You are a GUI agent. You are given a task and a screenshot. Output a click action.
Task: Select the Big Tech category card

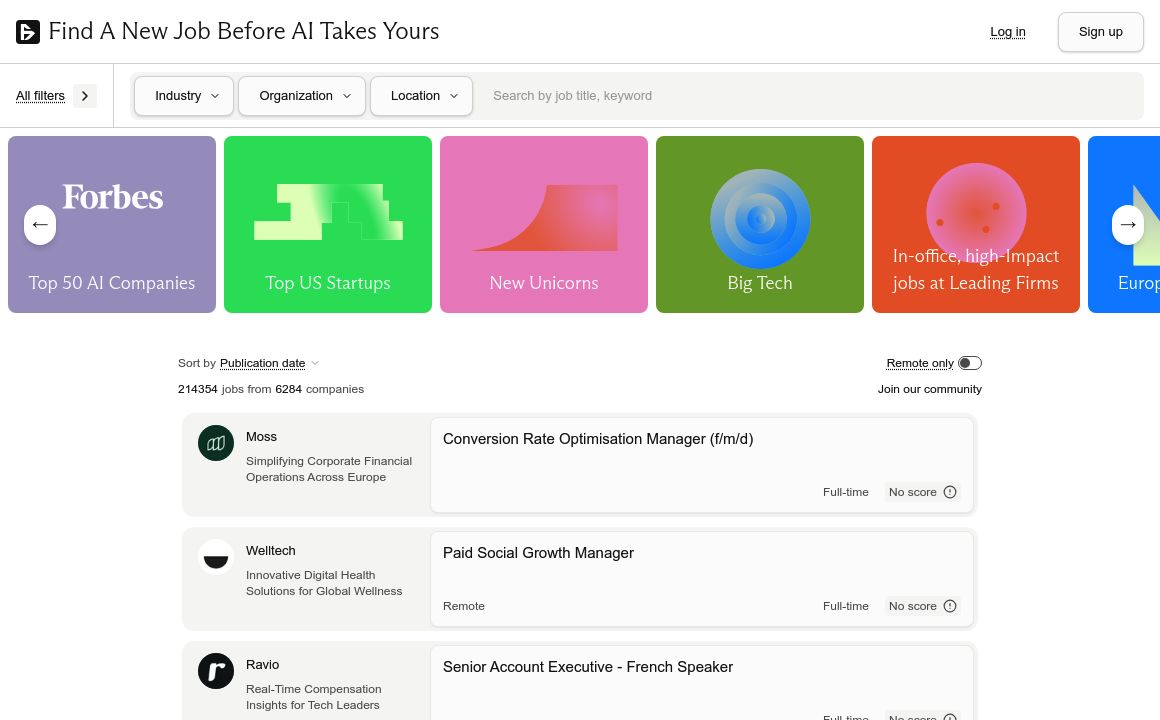pyautogui.click(x=760, y=225)
